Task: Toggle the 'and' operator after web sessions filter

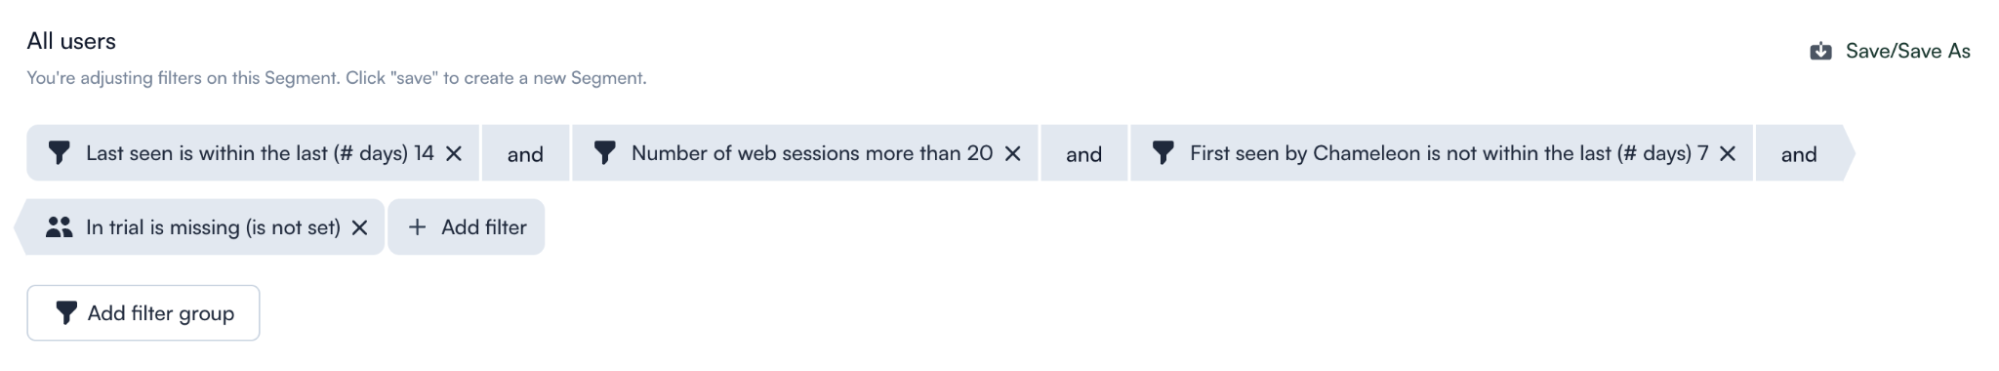Action: pyautogui.click(x=1084, y=153)
